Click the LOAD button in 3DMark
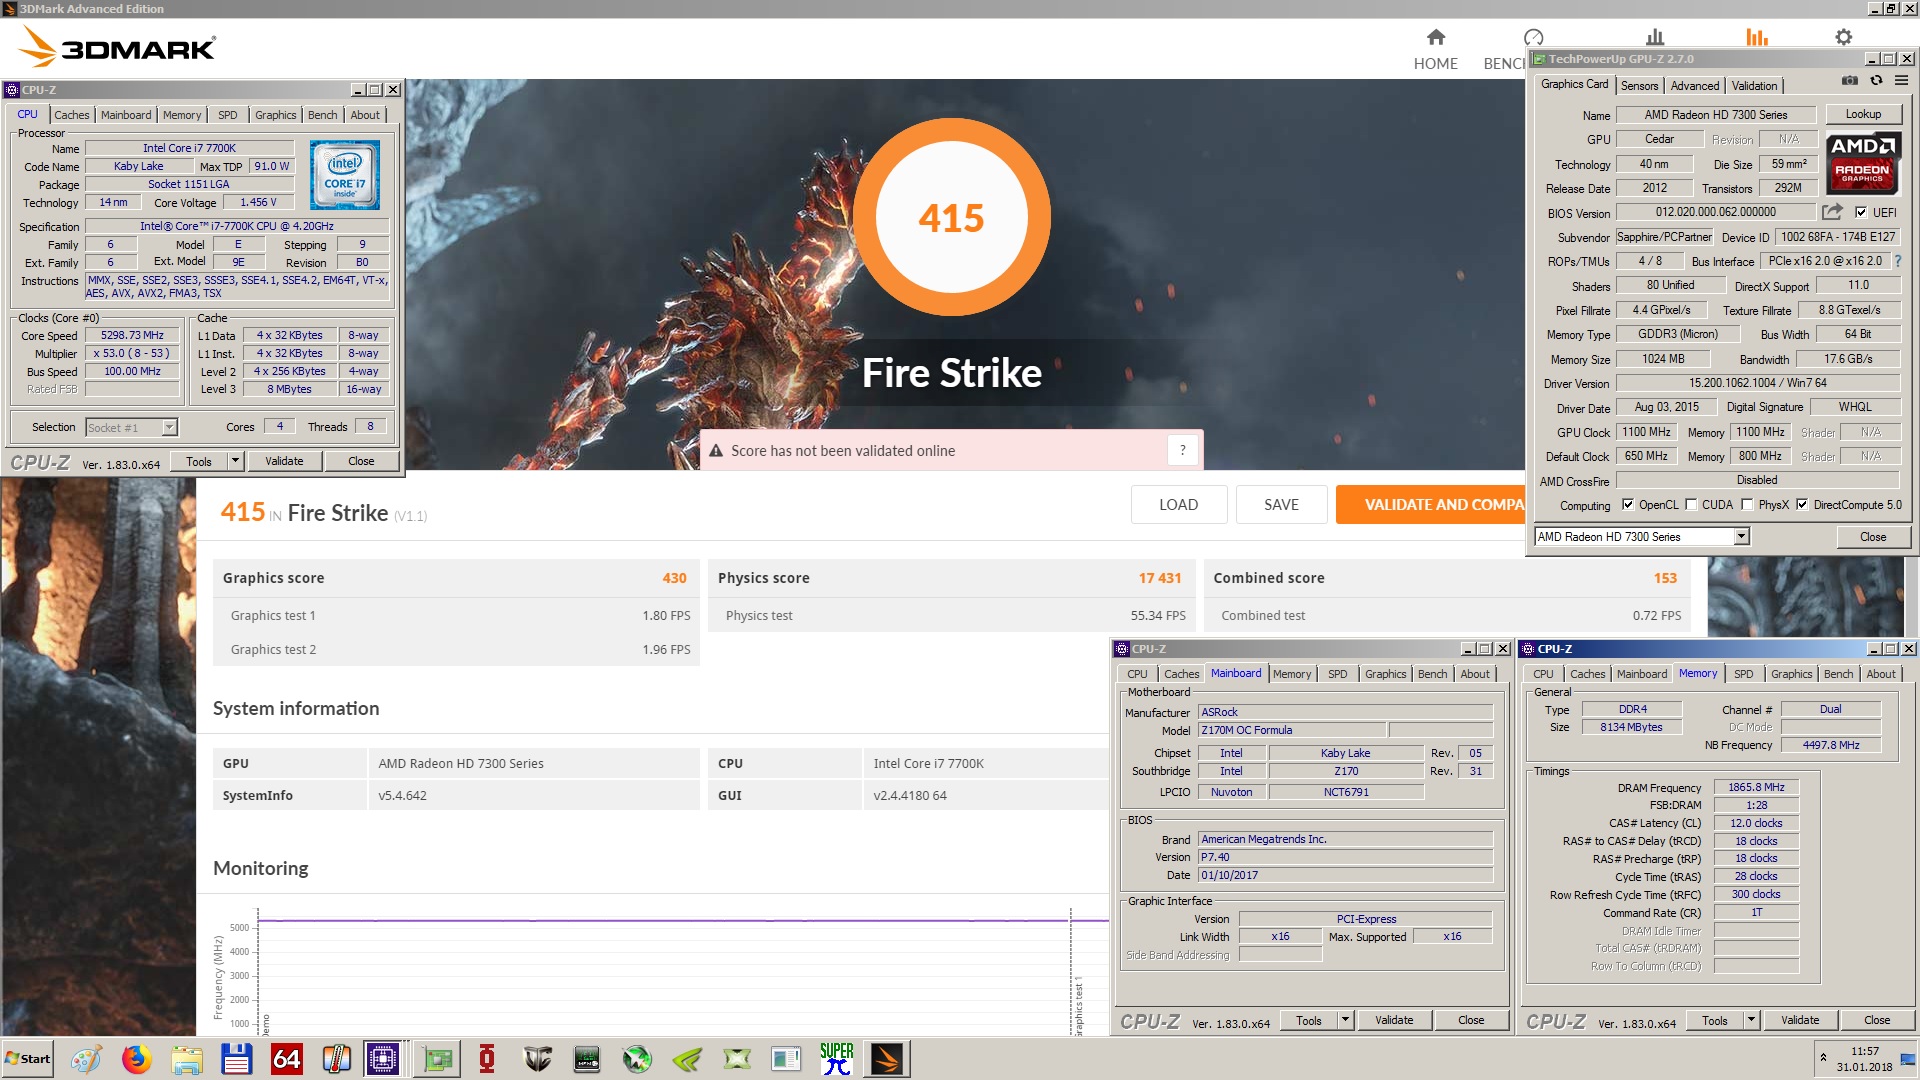The image size is (1920, 1080). [1179, 505]
